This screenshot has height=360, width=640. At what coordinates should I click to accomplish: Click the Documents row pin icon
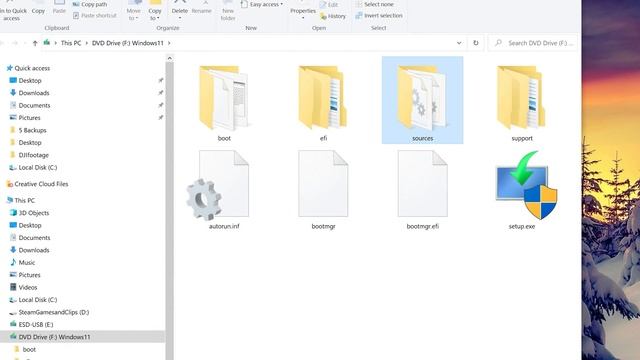(x=160, y=105)
